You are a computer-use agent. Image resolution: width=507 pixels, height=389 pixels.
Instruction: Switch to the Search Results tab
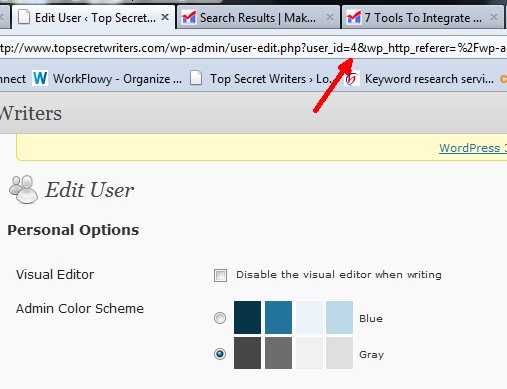tap(258, 18)
